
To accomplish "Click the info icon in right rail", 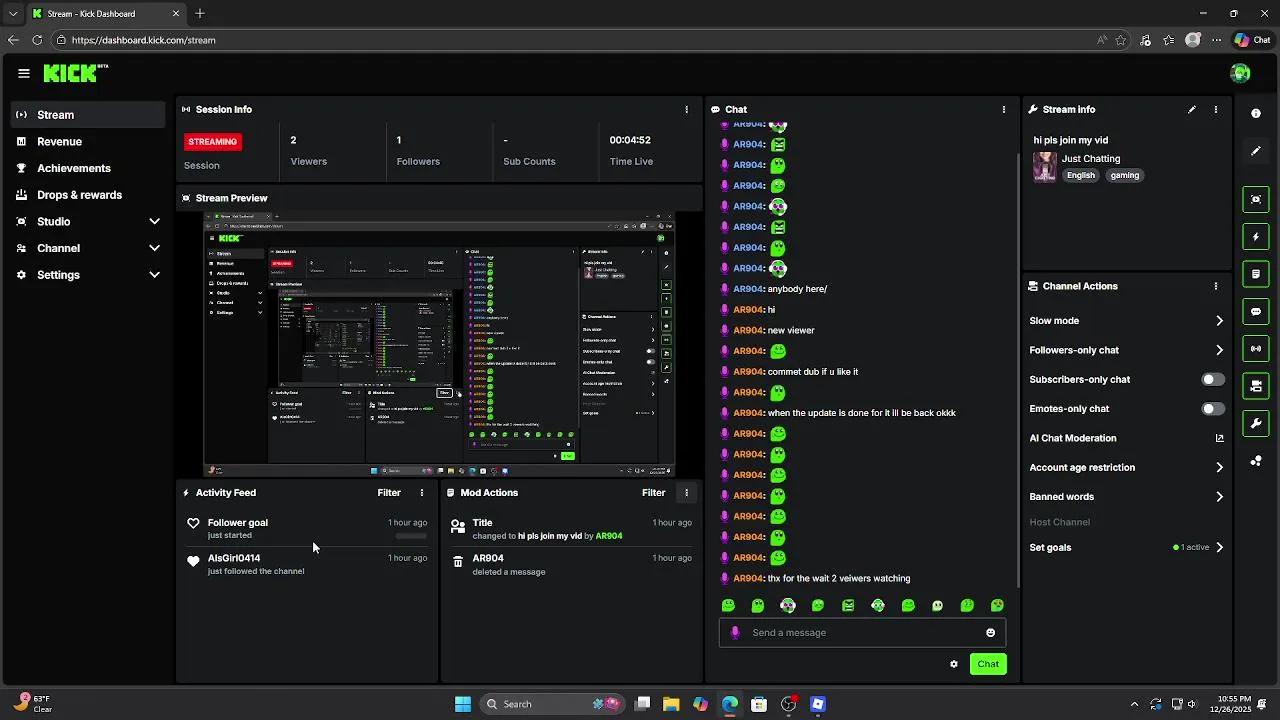I will pyautogui.click(x=1256, y=113).
